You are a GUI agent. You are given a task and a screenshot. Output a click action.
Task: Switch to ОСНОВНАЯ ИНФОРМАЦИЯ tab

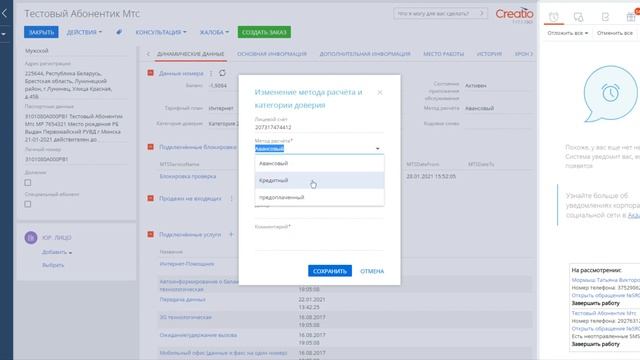pyautogui.click(x=272, y=54)
